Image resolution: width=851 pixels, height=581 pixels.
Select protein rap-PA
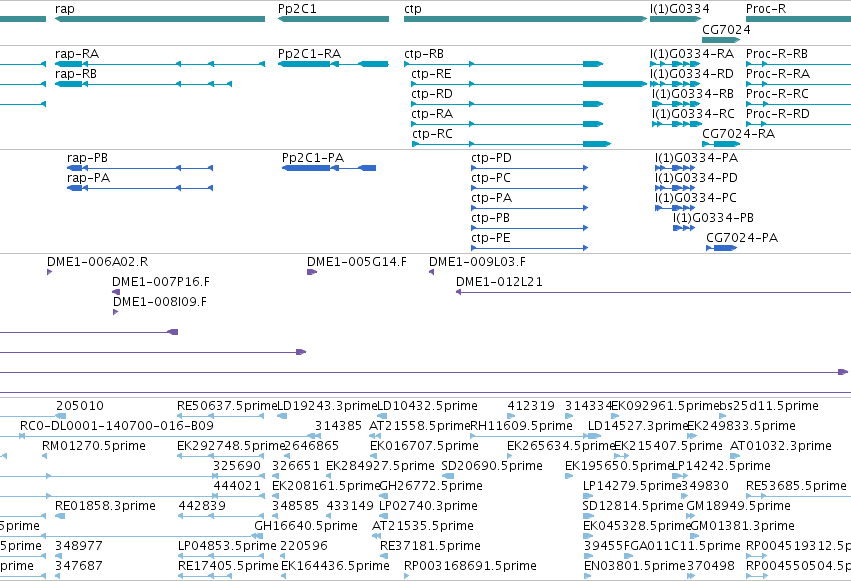pos(88,178)
